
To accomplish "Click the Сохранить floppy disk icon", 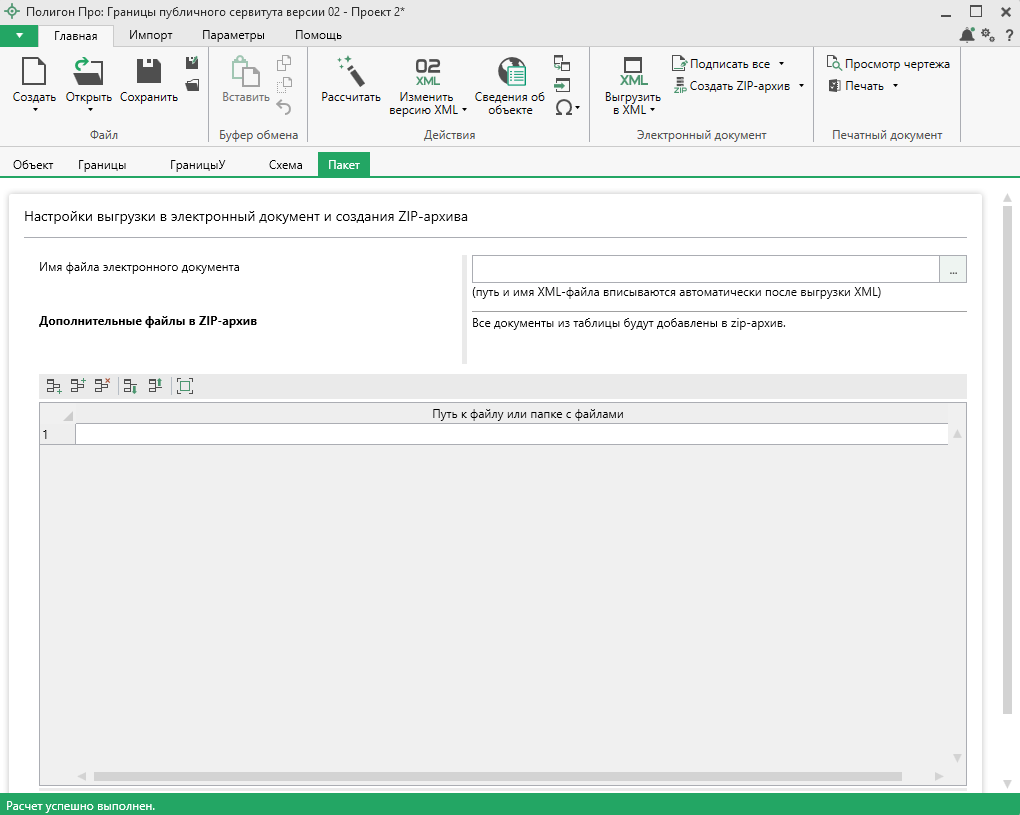I will pos(149,72).
